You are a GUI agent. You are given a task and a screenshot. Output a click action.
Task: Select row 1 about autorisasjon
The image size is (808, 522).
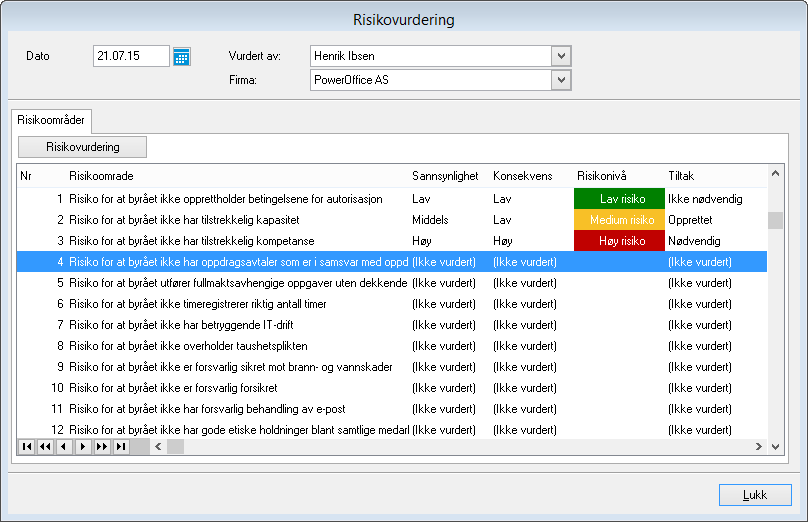(x=392, y=199)
